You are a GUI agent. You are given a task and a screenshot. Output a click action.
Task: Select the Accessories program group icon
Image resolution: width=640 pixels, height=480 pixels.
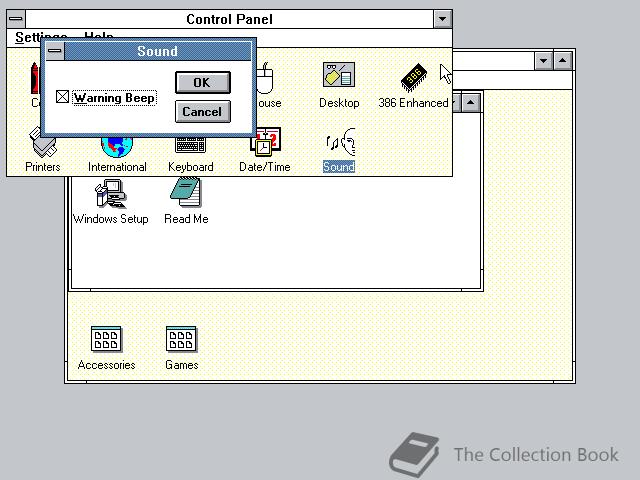pos(106,339)
